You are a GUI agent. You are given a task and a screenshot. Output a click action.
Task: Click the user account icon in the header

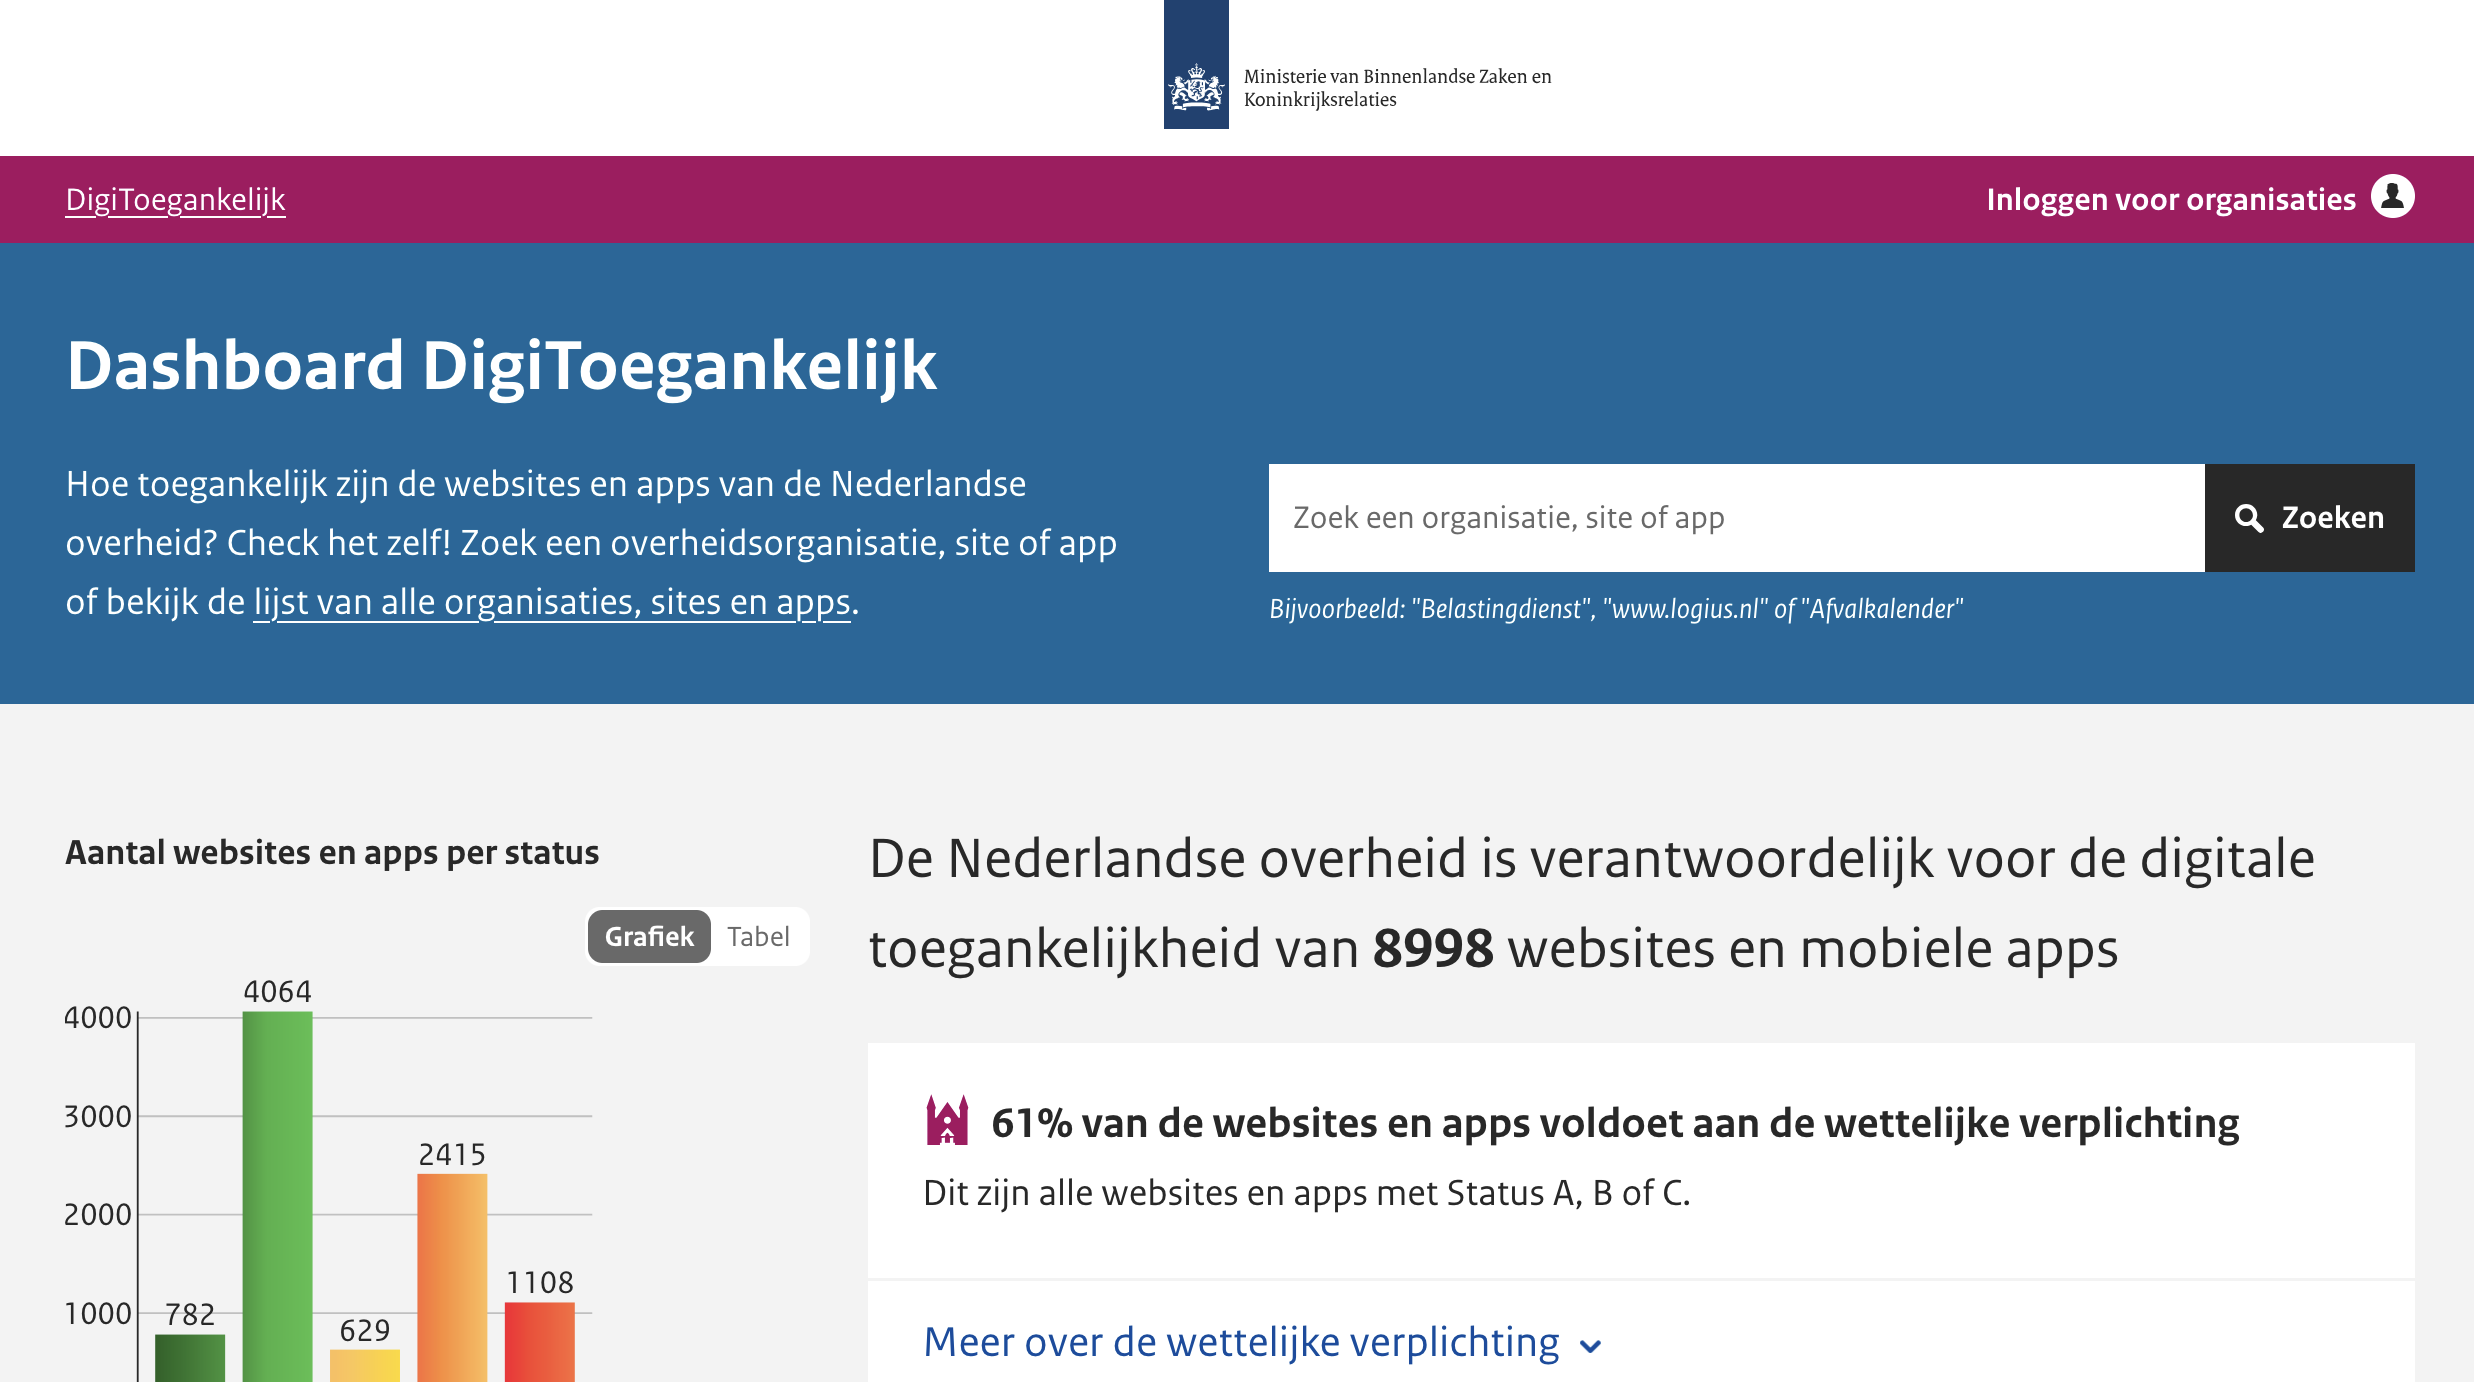tap(2392, 198)
